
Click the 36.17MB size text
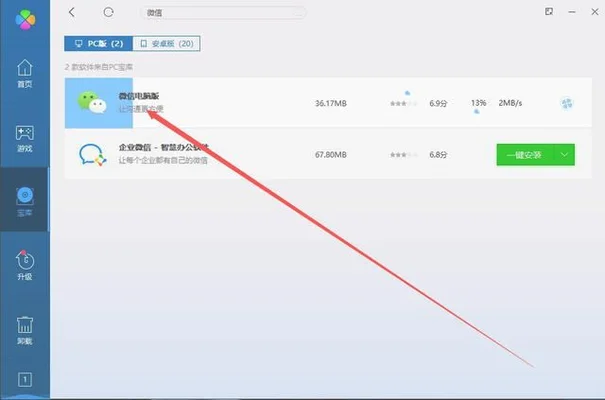click(x=331, y=103)
